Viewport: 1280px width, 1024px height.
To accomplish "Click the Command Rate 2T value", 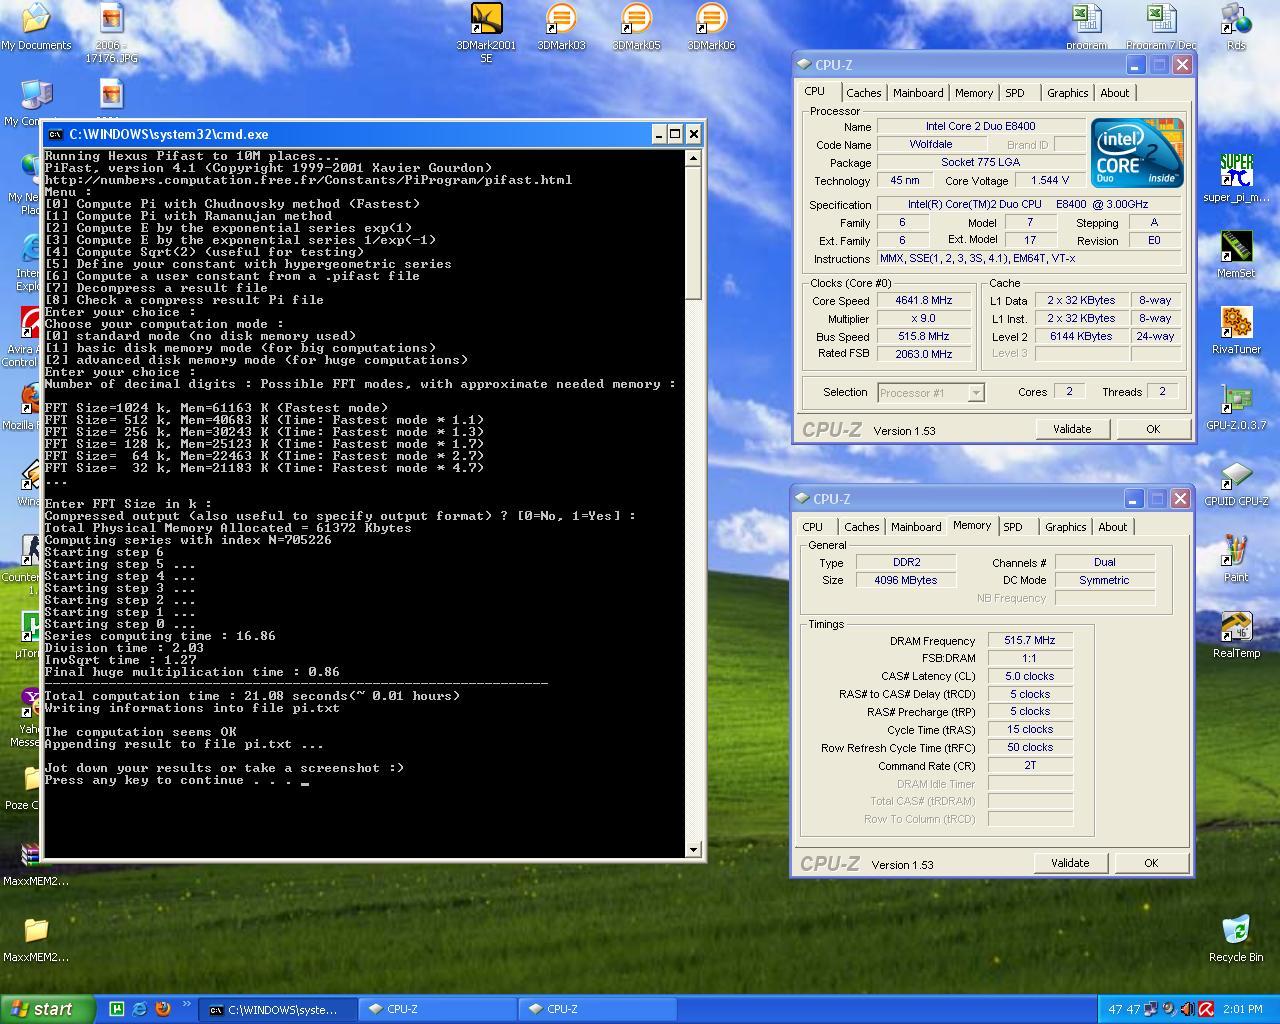I will click(x=1029, y=765).
